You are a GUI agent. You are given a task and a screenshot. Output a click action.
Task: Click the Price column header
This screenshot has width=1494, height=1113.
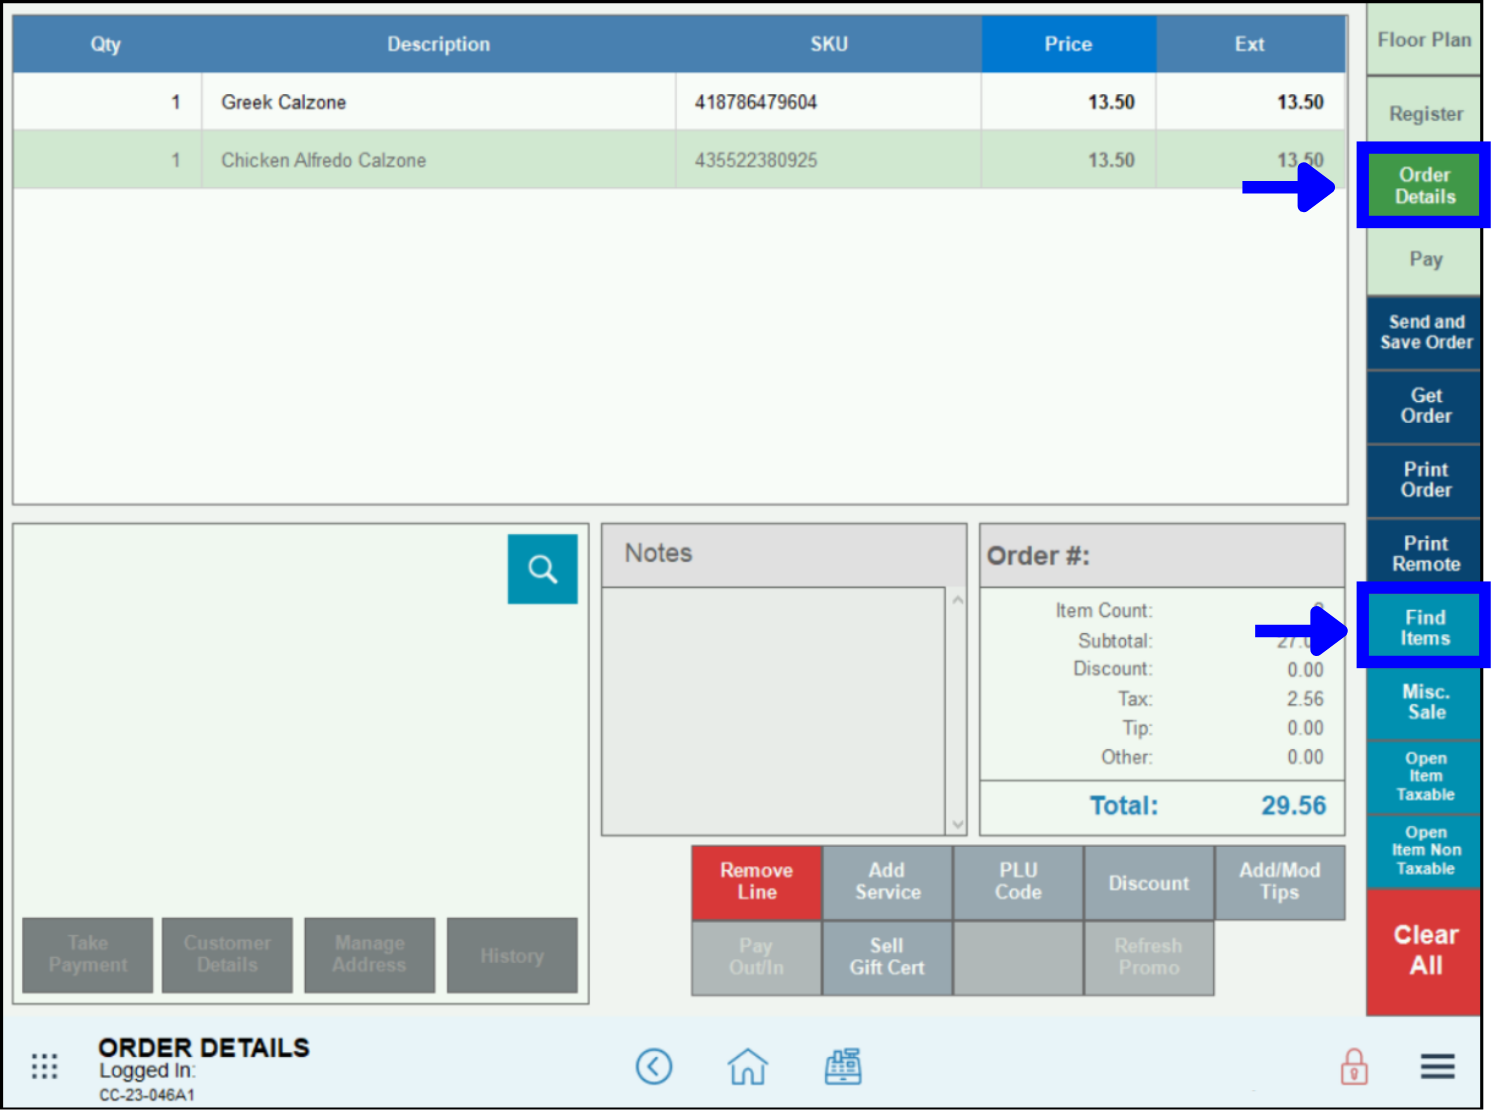tap(1068, 44)
